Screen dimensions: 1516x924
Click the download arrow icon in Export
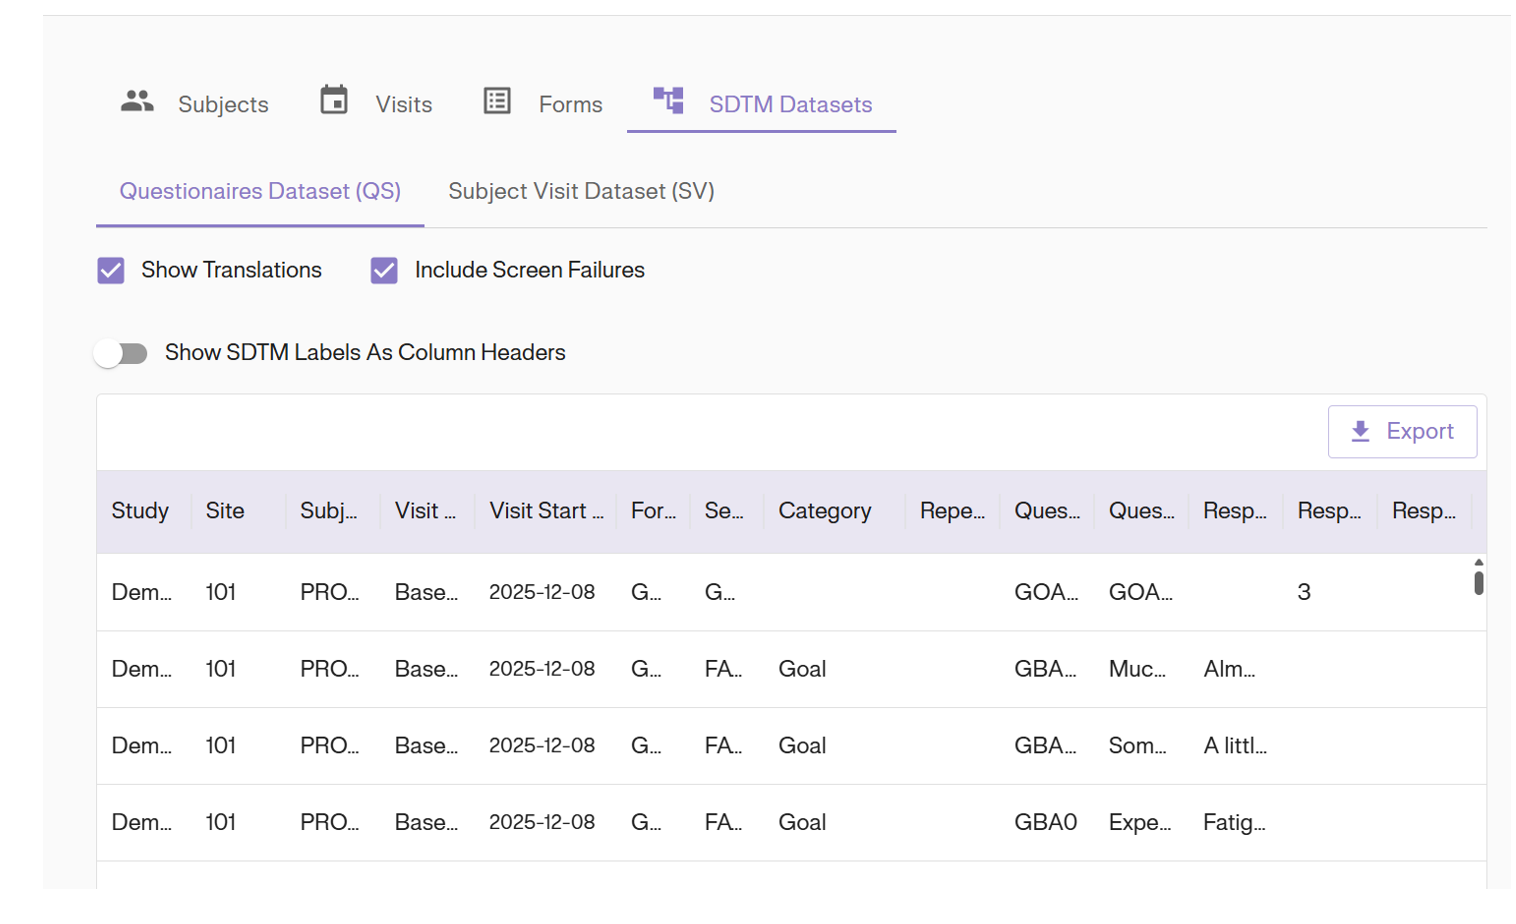tap(1360, 431)
